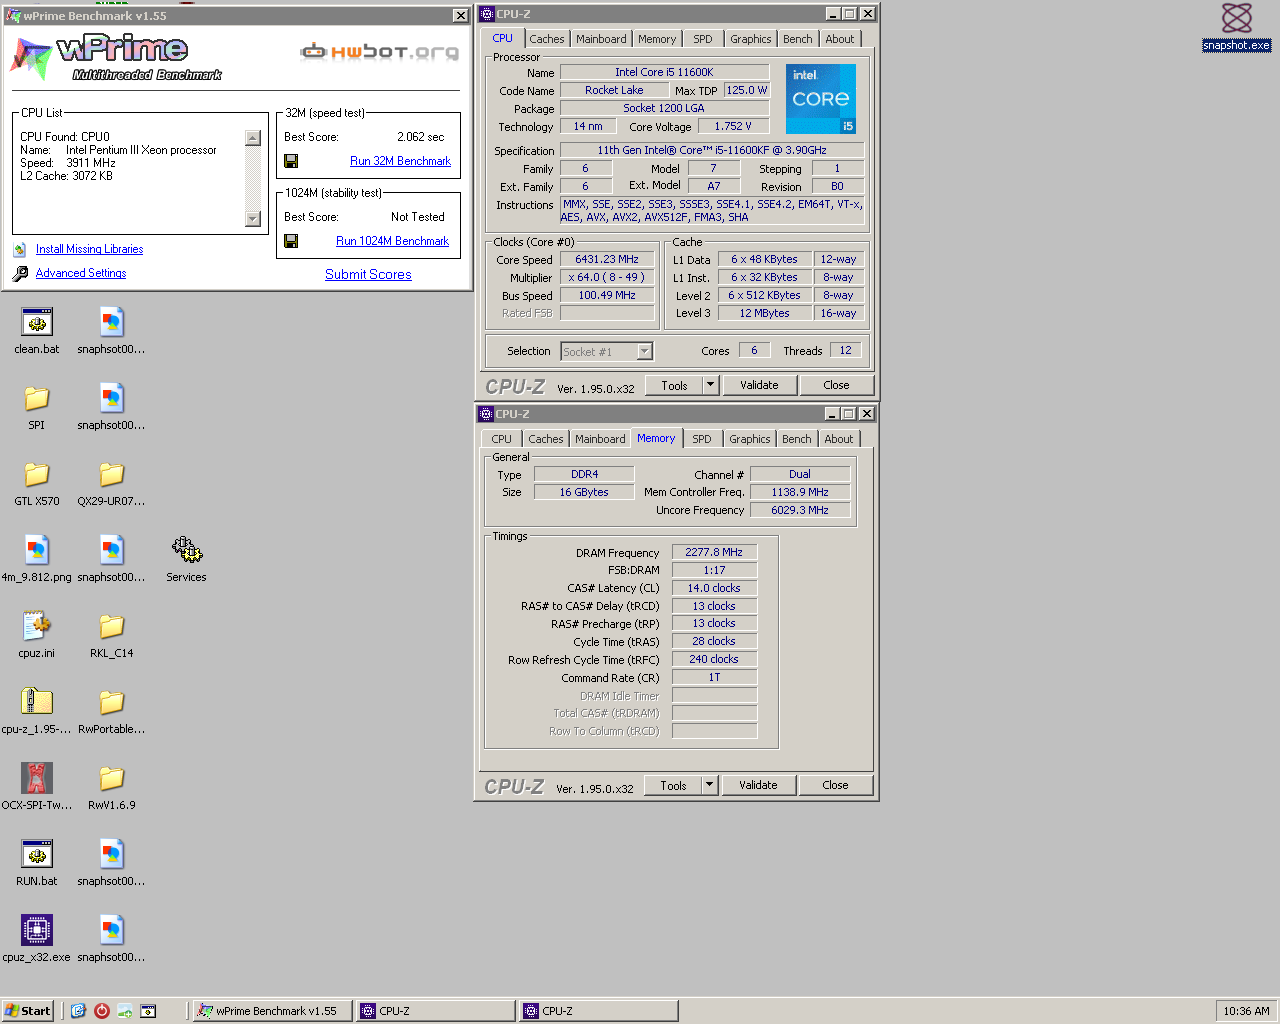The width and height of the screenshot is (1280, 1024).
Task: Click Tools button in upper CPU-Z window
Action: pos(674,385)
